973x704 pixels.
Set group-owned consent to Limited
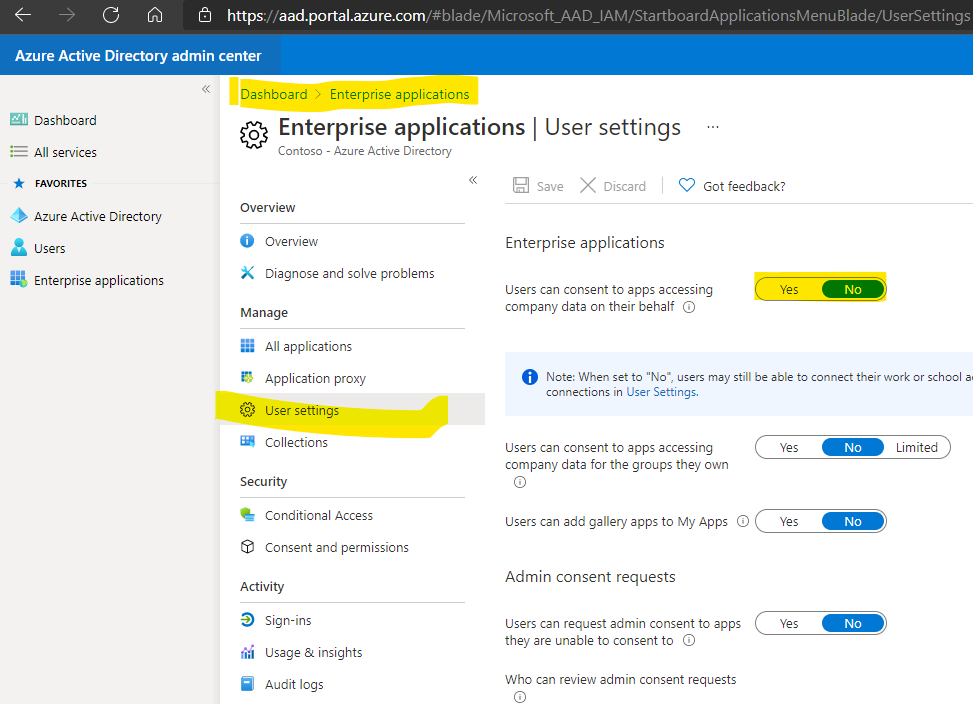[x=917, y=447]
